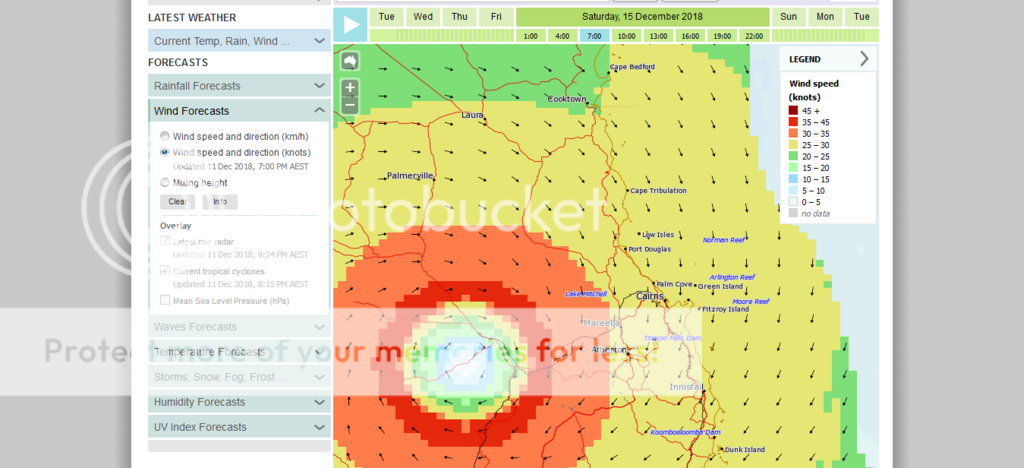Switch to the first Tue day tab
Screen dimensions: 1024x468
[387, 17]
